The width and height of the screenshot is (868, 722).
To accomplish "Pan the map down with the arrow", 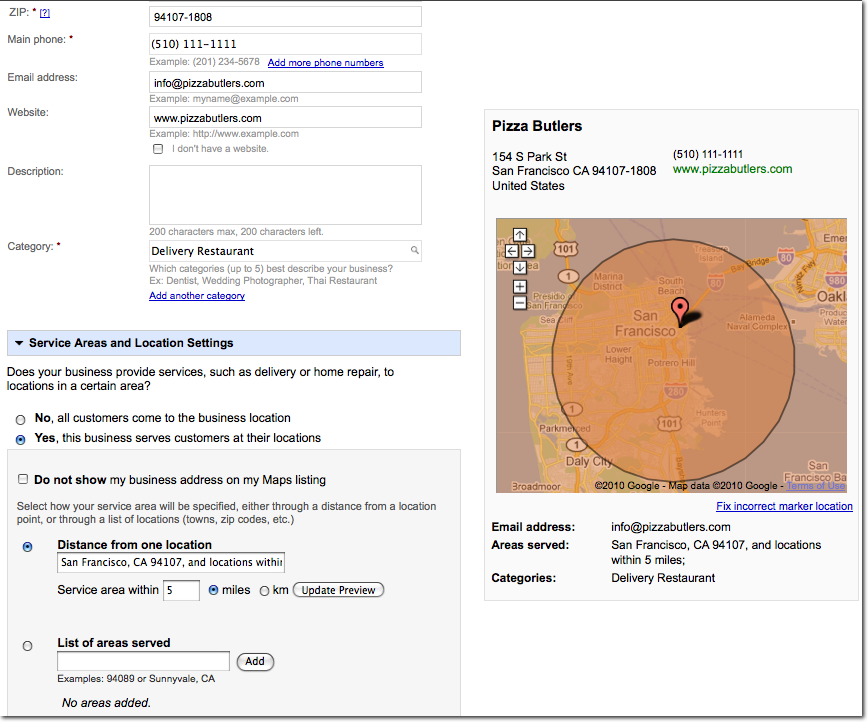I will (x=519, y=268).
